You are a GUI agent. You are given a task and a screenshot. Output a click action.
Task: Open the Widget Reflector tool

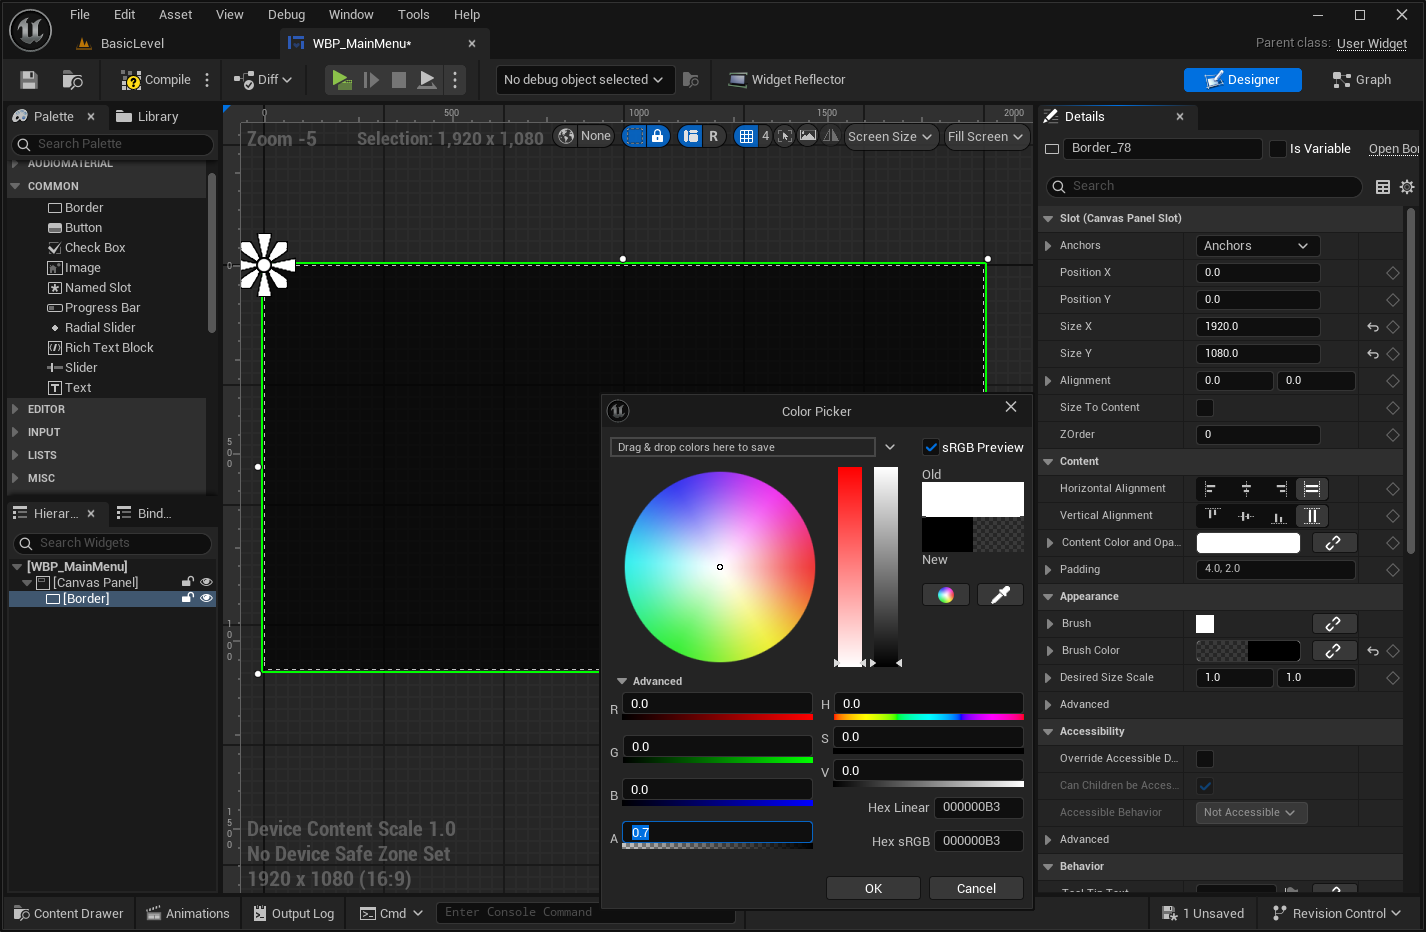pos(787,80)
